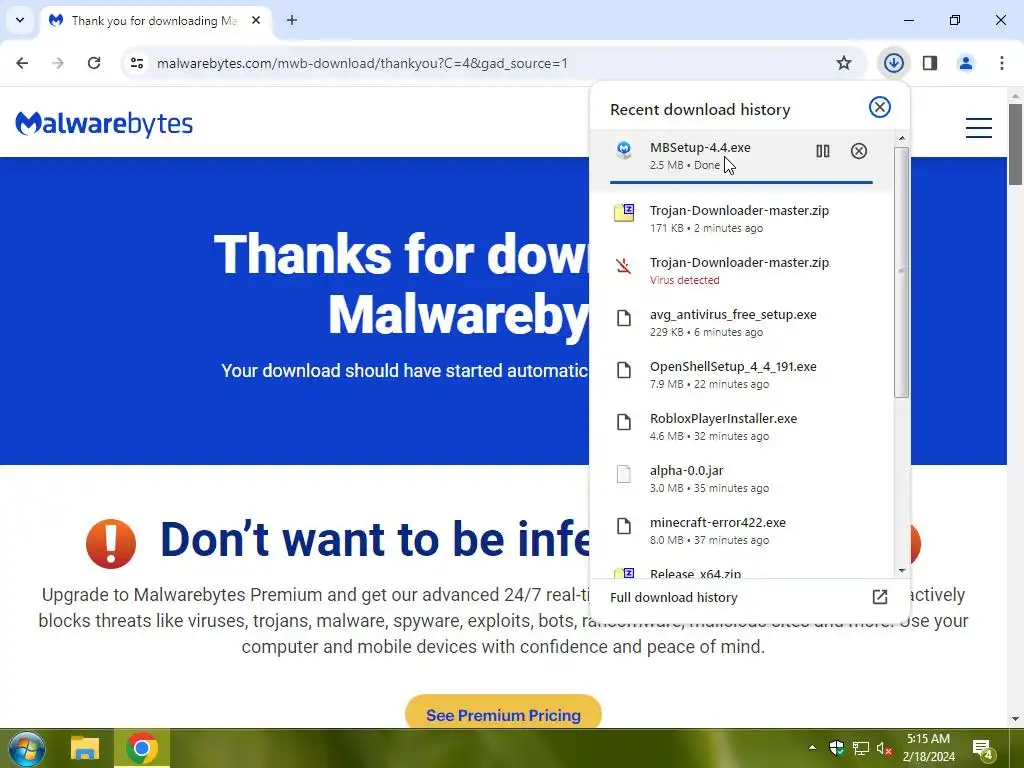This screenshot has width=1024, height=768.
Task: Click RobloxPlayerInstaller.exe file name
Action: click(x=723, y=418)
